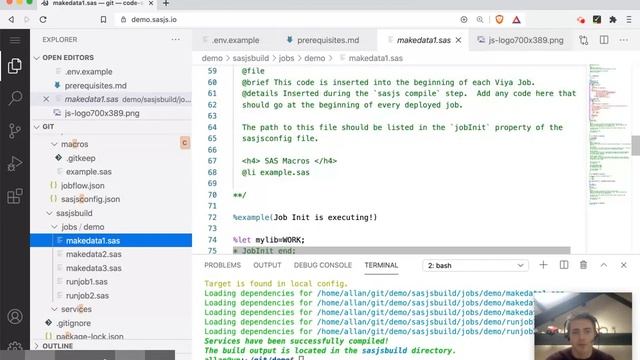Click the compare changes icon in editor toolbar
640x360 pixels.
click(x=584, y=40)
